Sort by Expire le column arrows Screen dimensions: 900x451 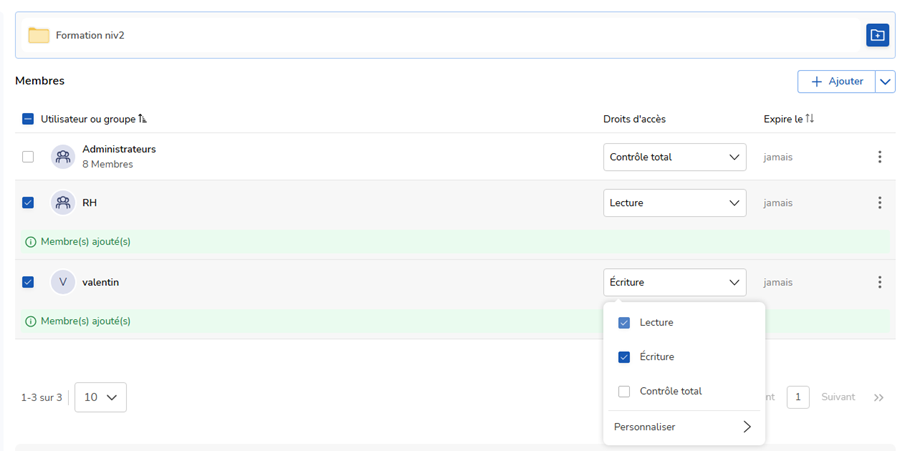810,119
